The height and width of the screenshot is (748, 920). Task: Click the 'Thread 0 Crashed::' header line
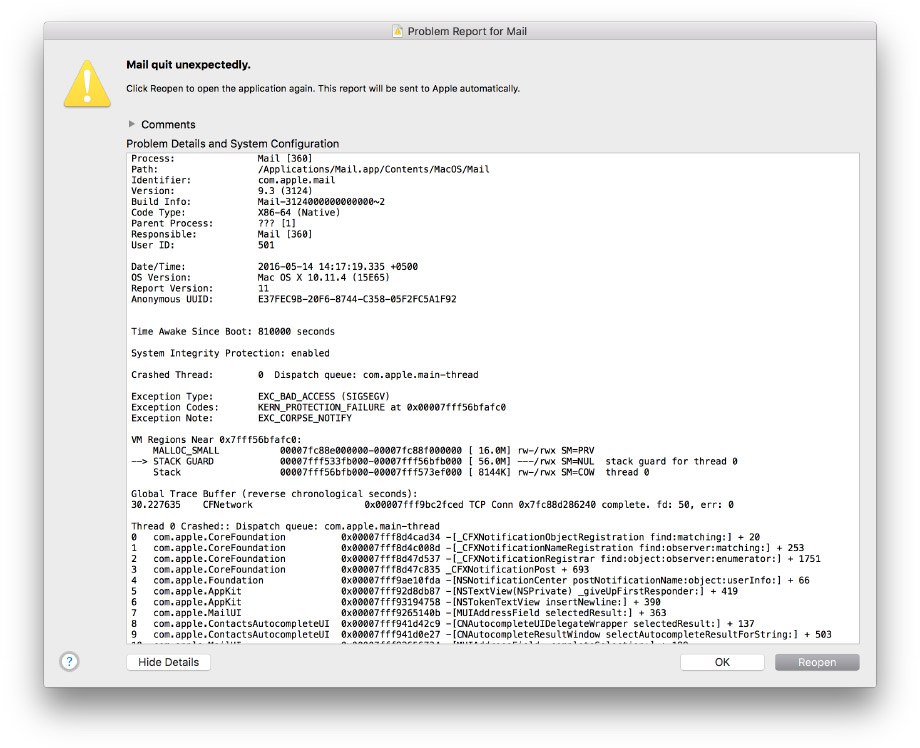pos(285,526)
